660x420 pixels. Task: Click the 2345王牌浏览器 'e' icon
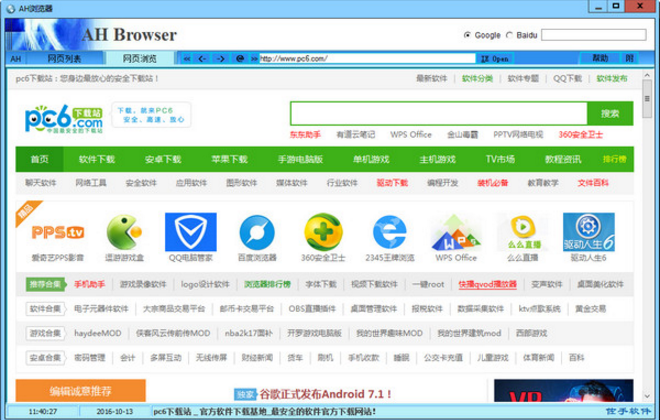tap(389, 232)
